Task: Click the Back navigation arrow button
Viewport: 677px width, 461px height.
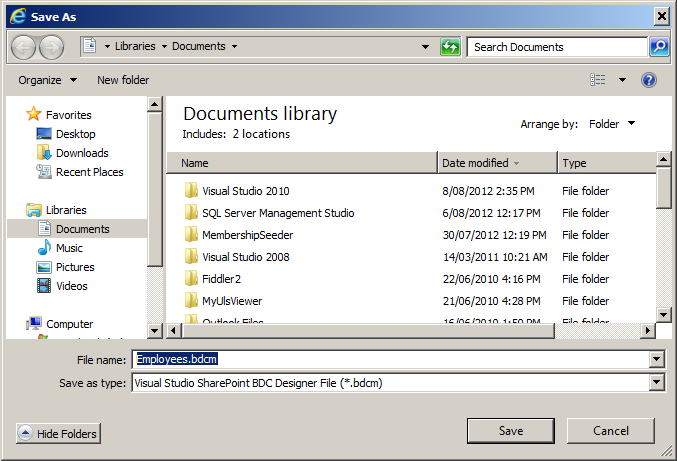Action: [x=23, y=47]
